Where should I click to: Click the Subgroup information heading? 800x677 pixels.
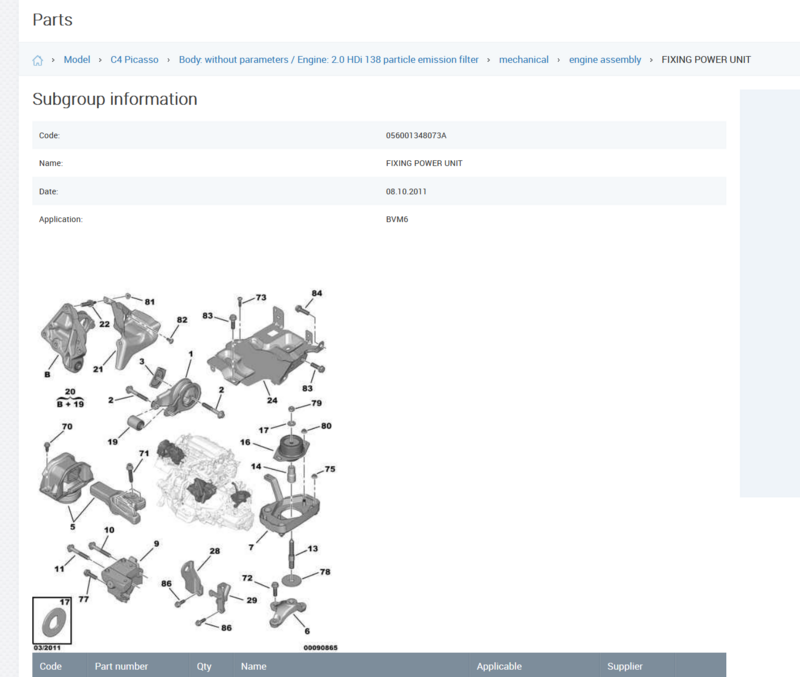(115, 99)
